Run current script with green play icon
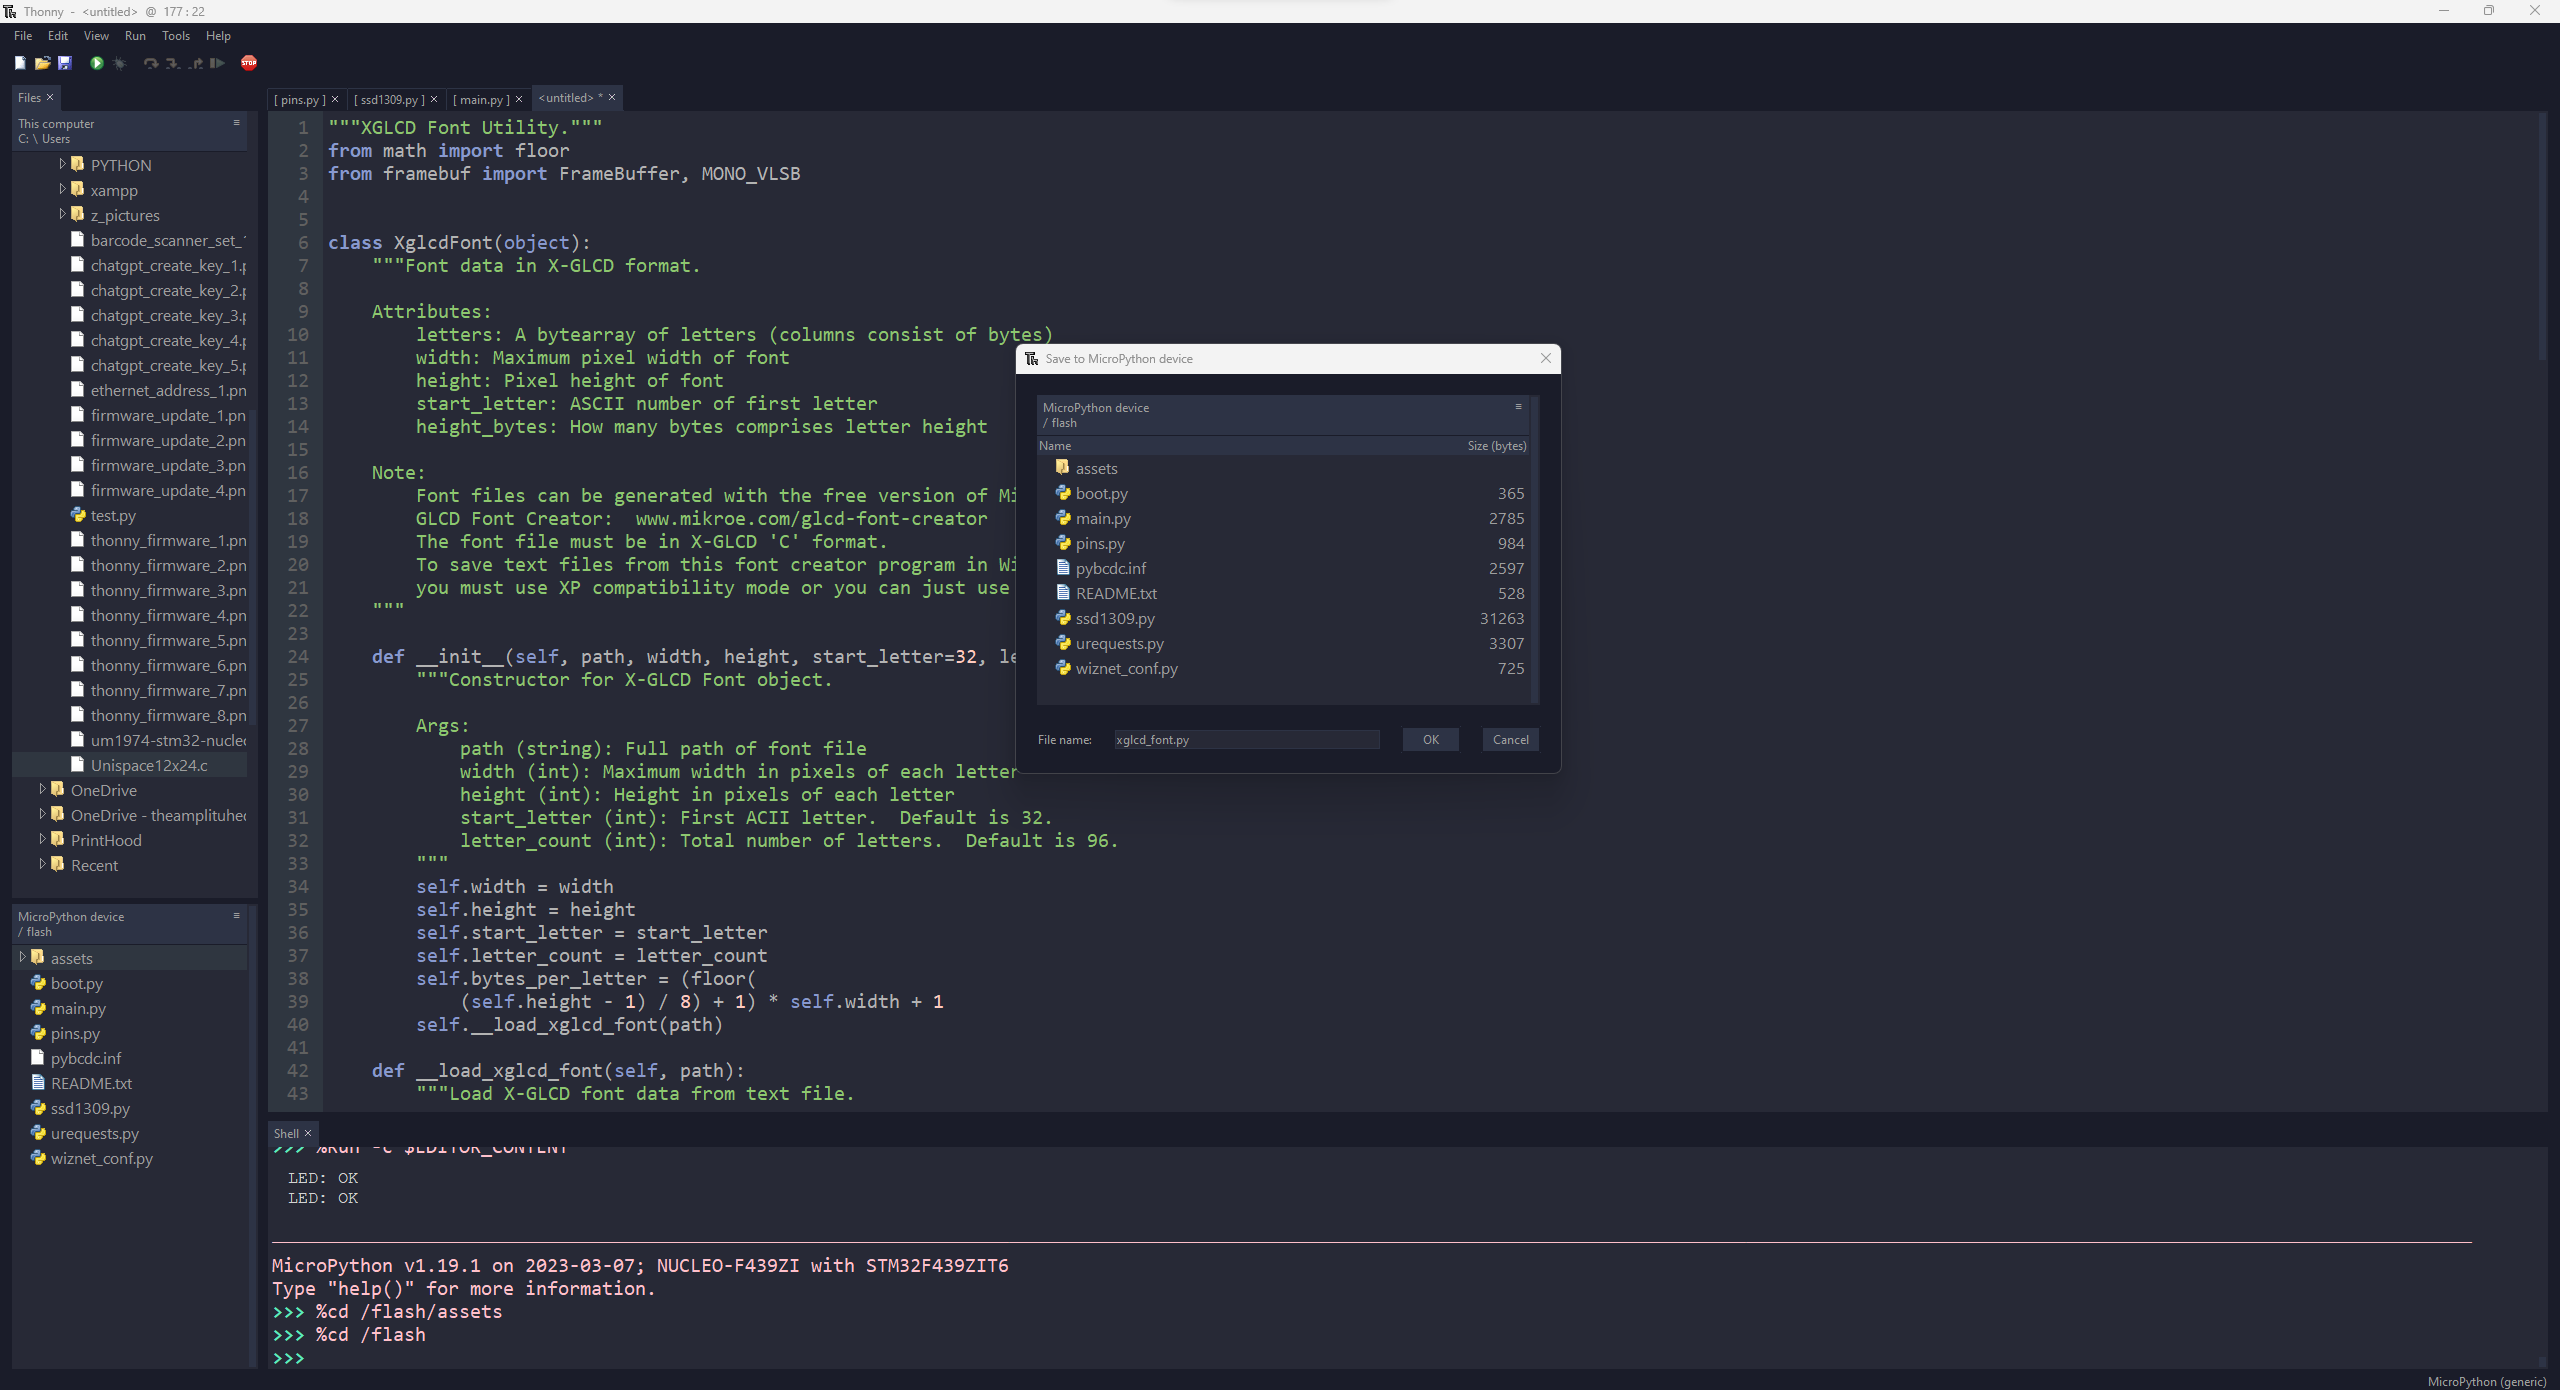 pyautogui.click(x=97, y=63)
